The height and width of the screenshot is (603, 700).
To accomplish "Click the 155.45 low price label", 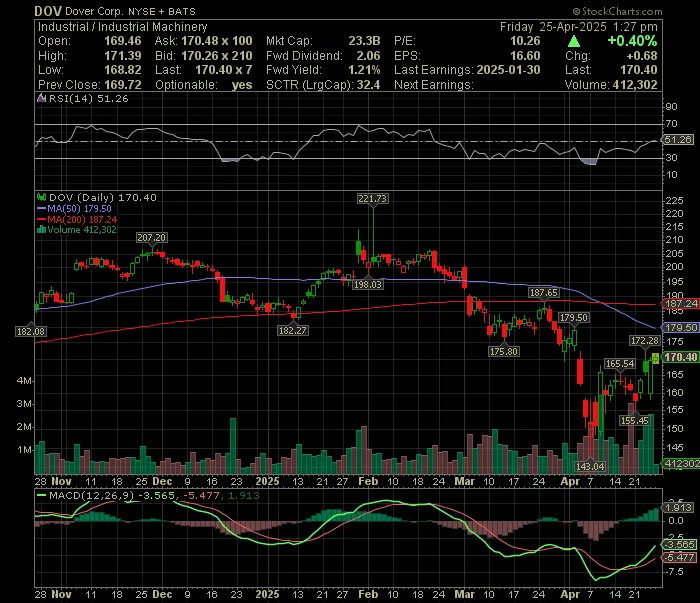I will (x=634, y=420).
